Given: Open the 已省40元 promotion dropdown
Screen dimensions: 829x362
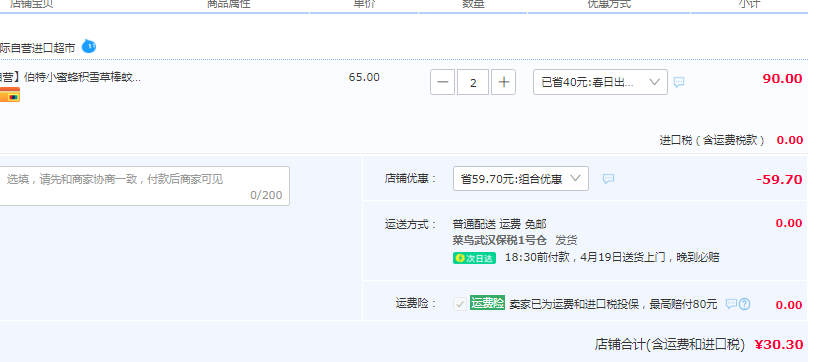Looking at the screenshot, I should pyautogui.click(x=600, y=82).
